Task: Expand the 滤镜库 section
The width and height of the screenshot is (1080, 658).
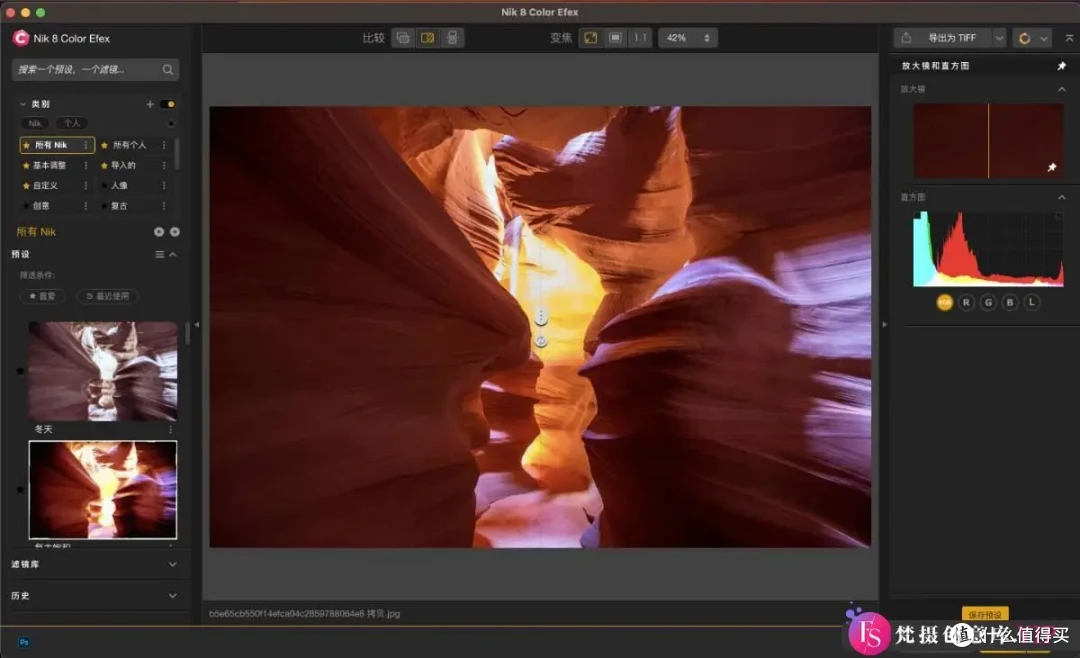Action: (172, 564)
